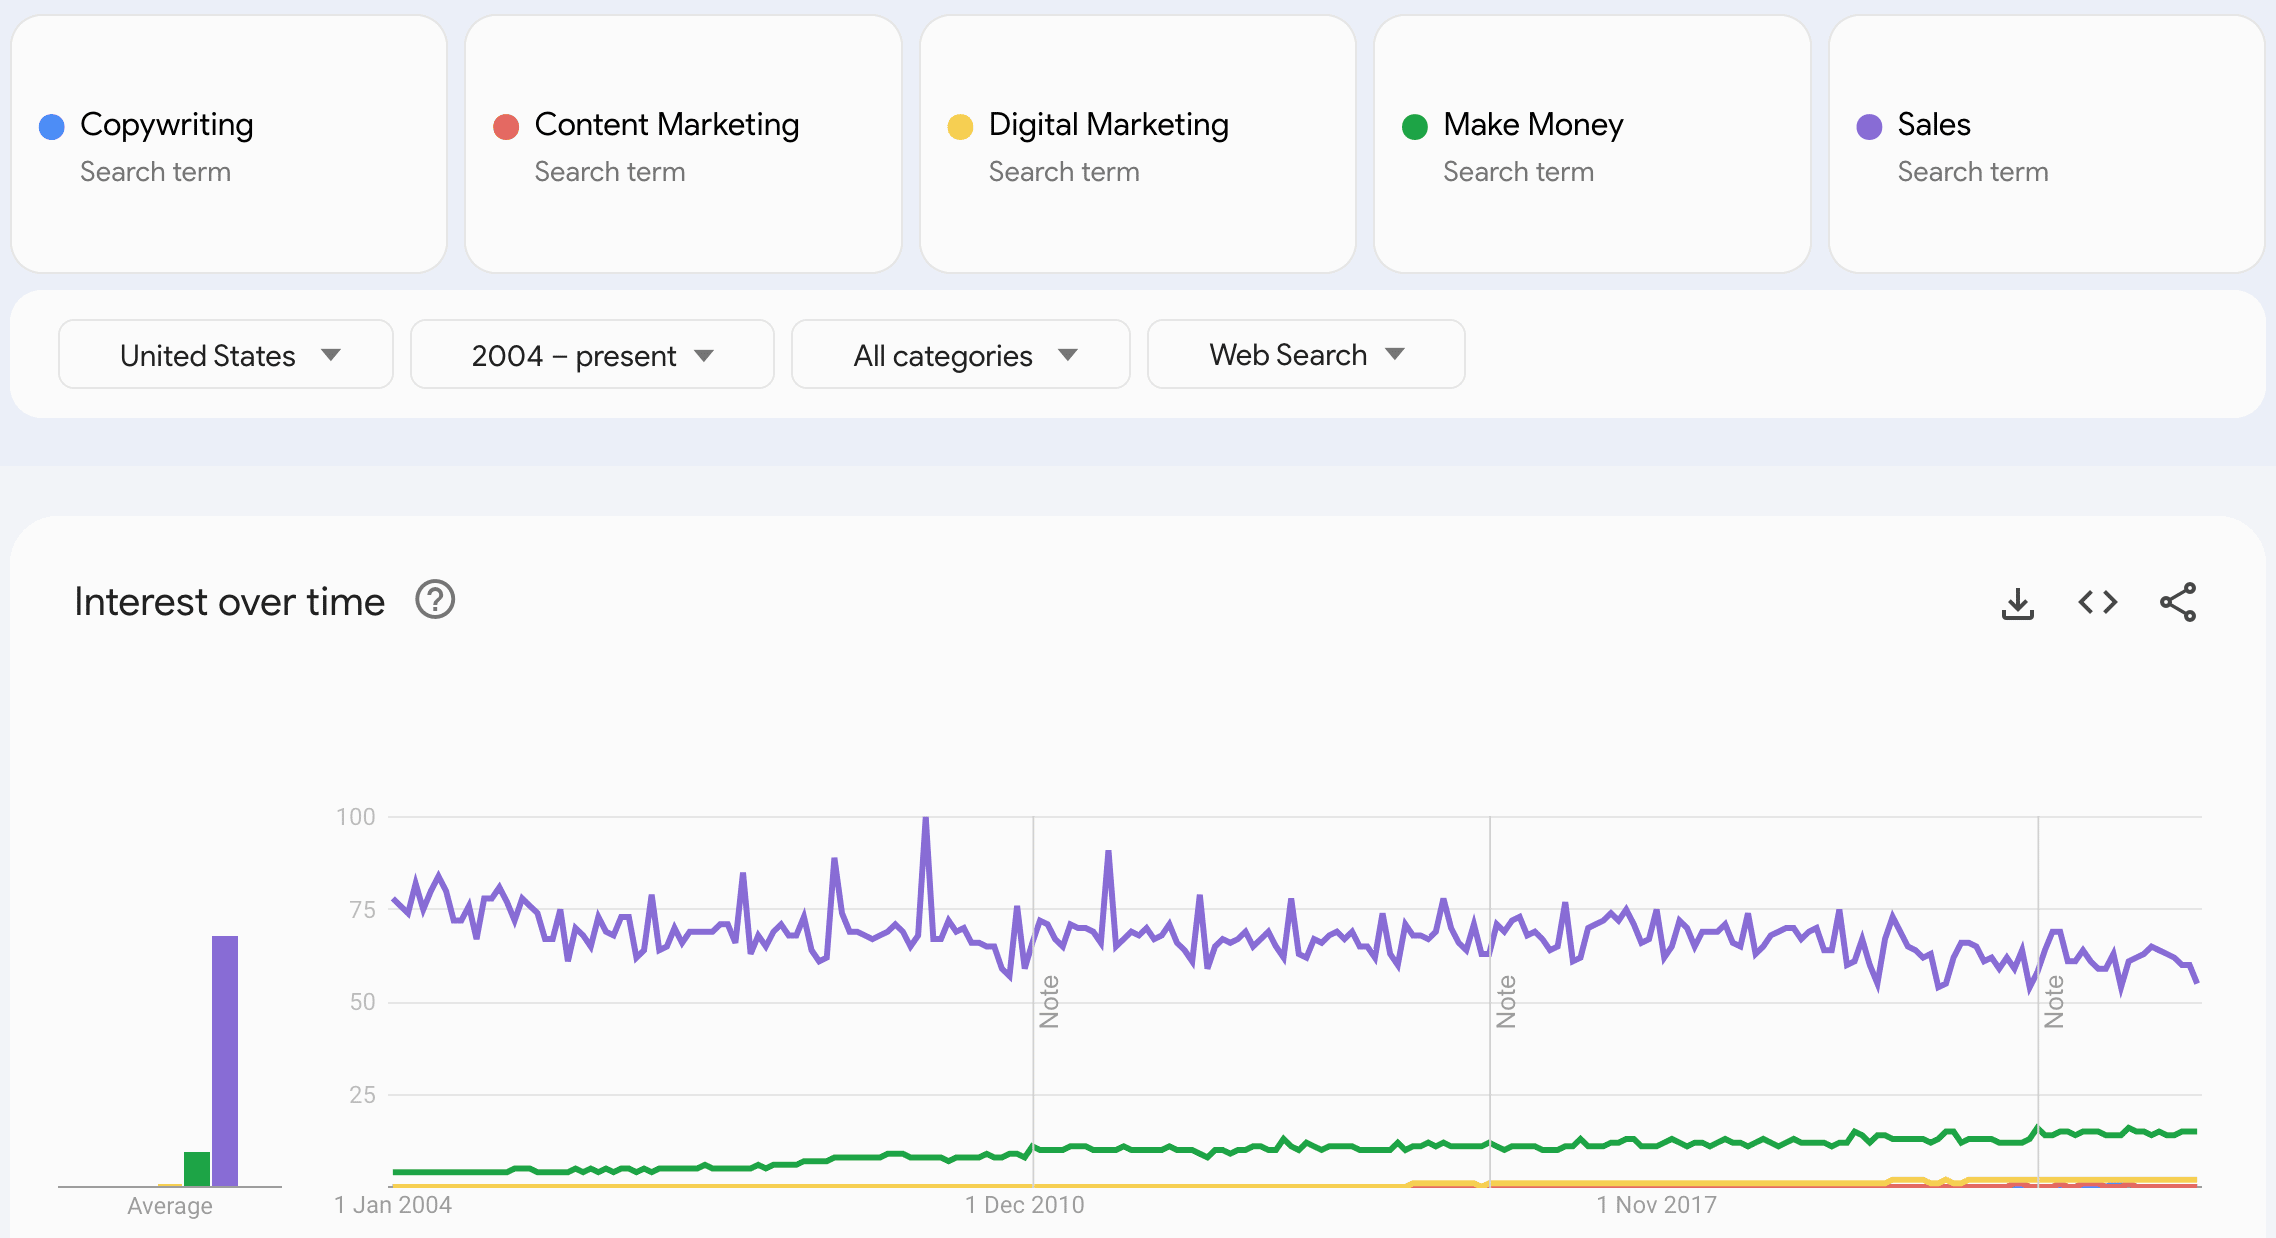This screenshot has height=1238, width=2276.
Task: Click the green Make Money average bar
Action: click(197, 1168)
